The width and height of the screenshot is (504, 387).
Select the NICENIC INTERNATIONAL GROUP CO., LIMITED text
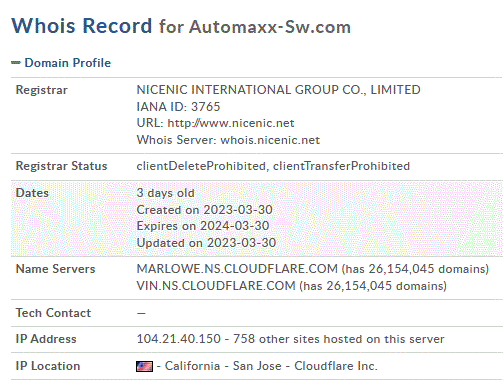tap(278, 90)
